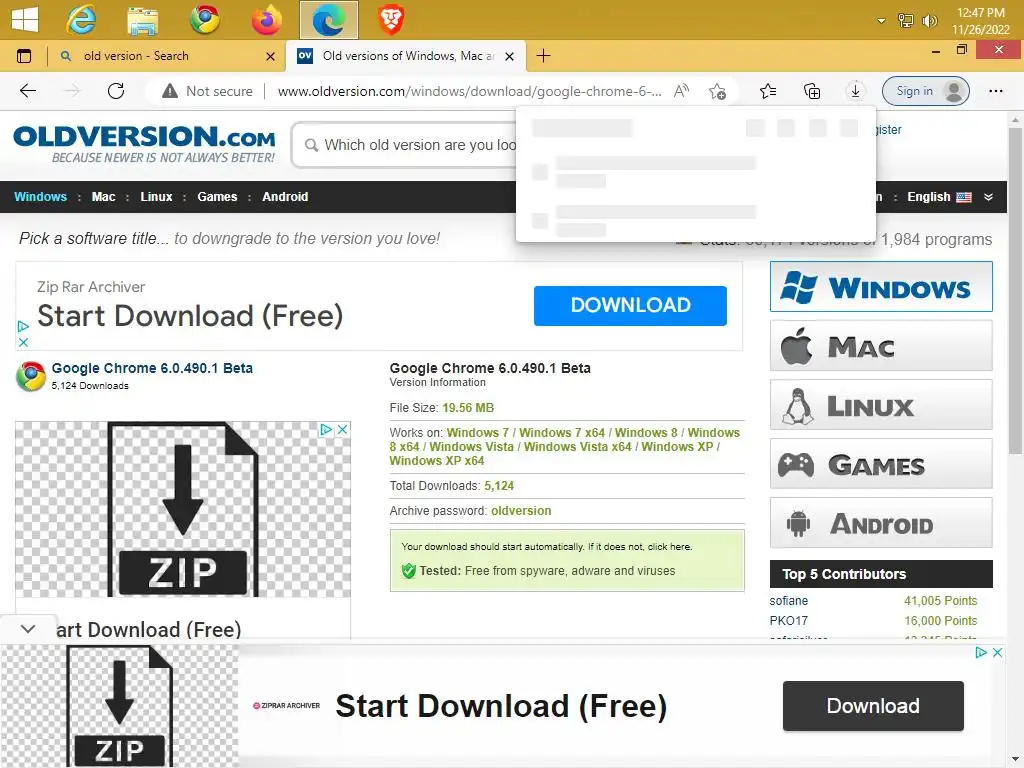Open the Android nav menu item
This screenshot has width=1024, height=768.
pos(285,197)
